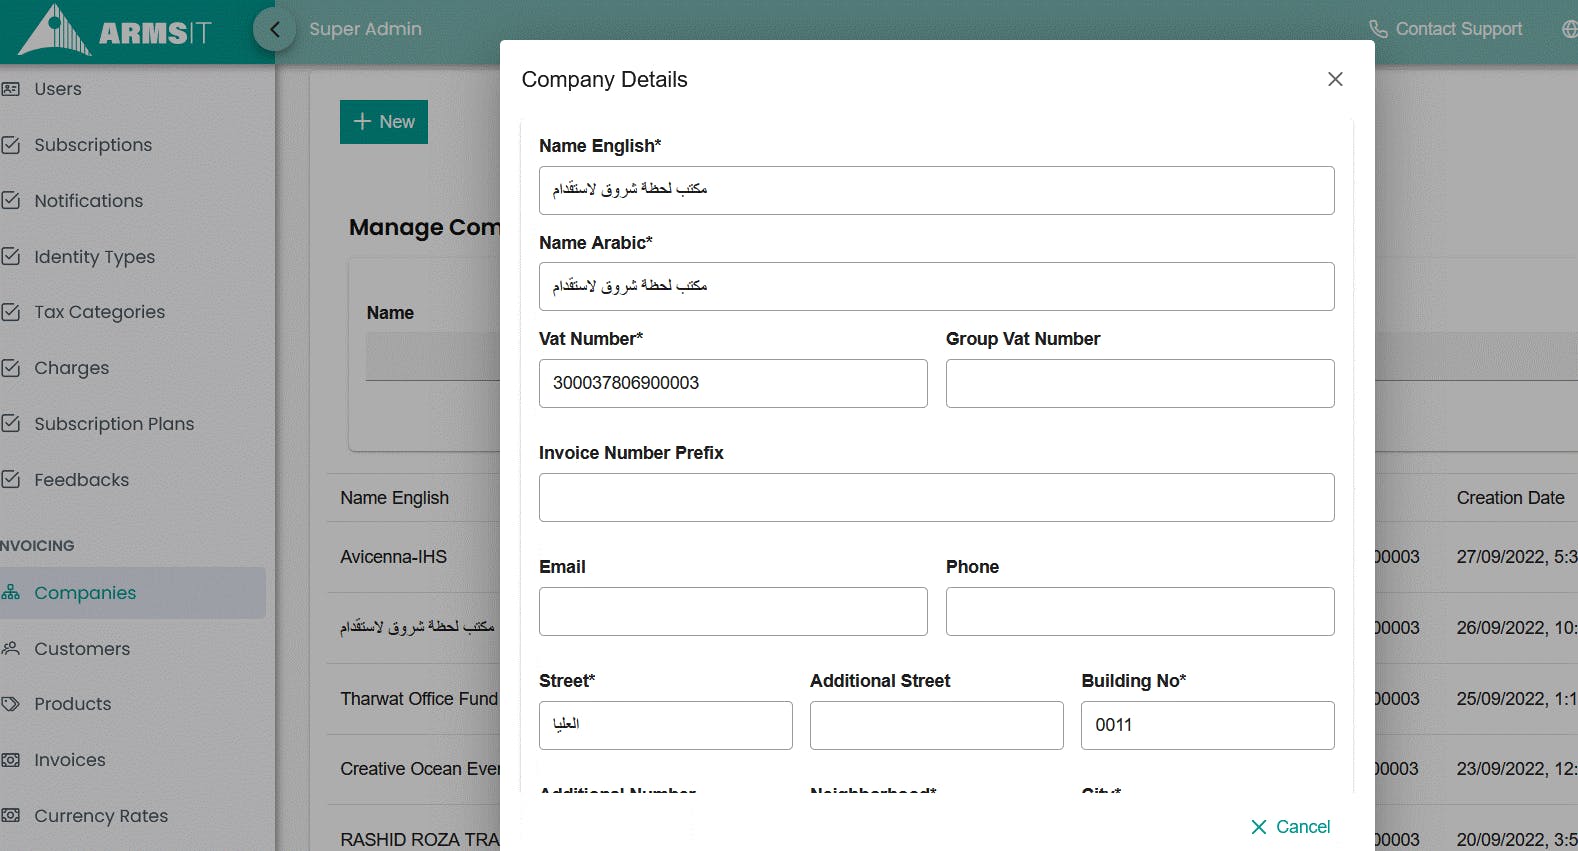Image resolution: width=1578 pixels, height=851 pixels.
Task: Click the Identity Types sidebar icon
Action: click(x=11, y=257)
